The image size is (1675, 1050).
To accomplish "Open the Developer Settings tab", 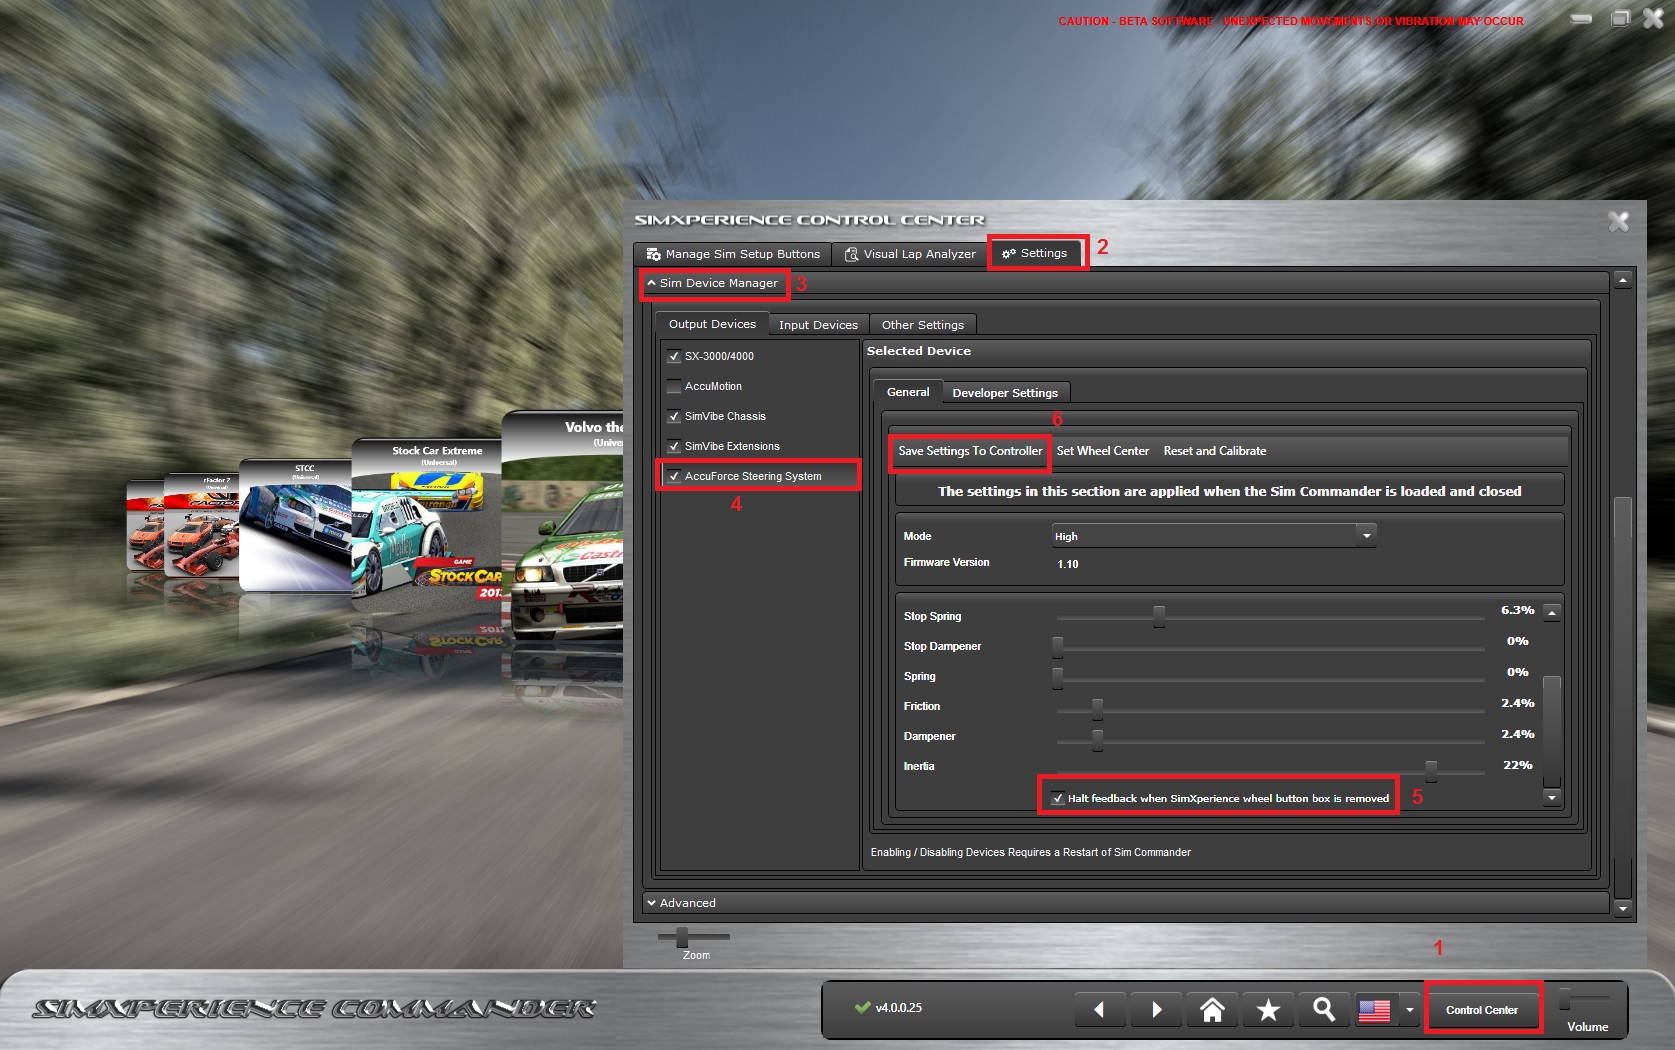I will click(1005, 392).
